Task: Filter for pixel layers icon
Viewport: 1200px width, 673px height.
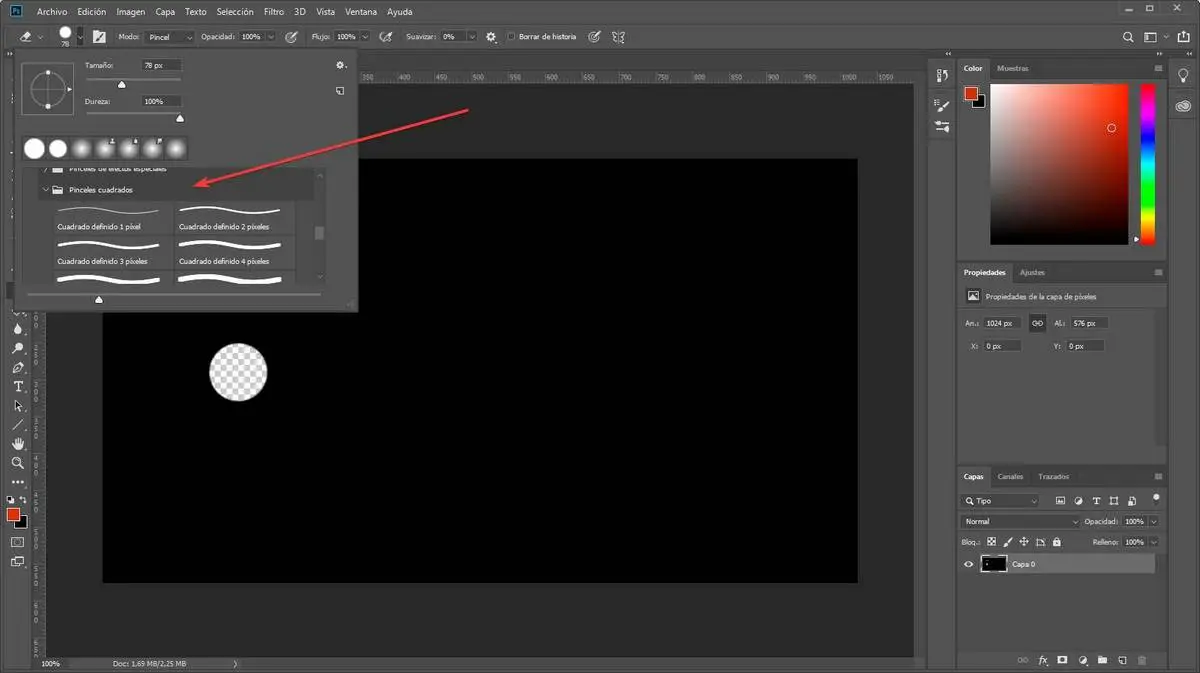Action: tap(1060, 501)
